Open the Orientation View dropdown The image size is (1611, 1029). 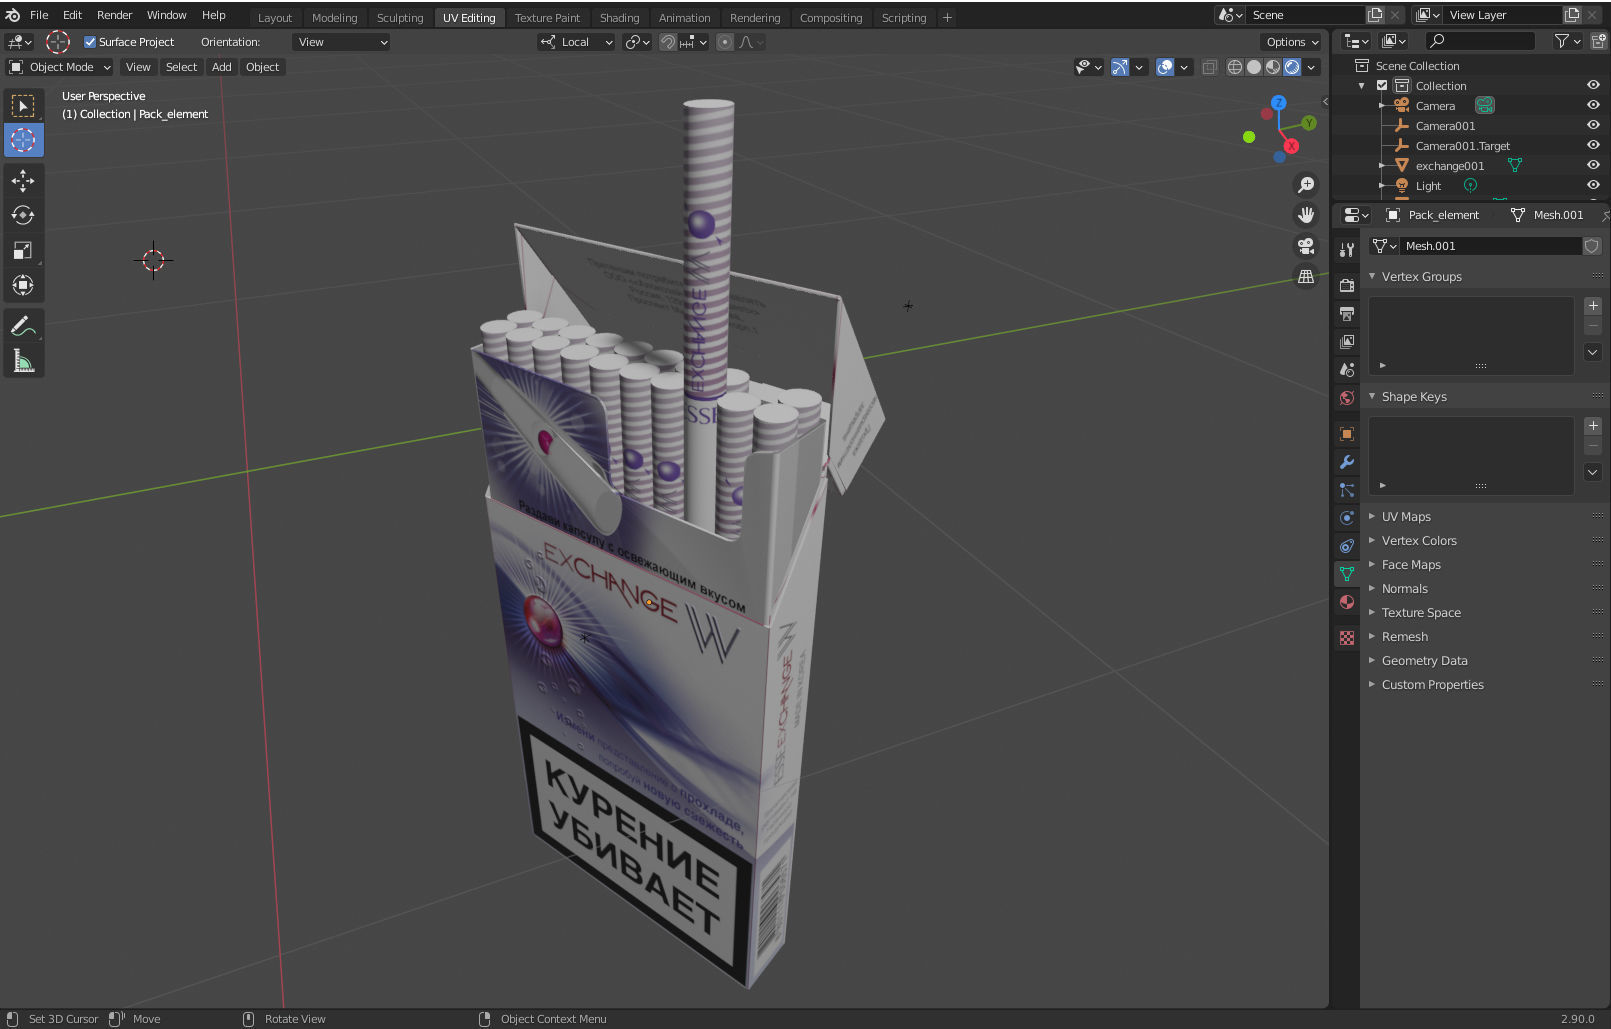tap(342, 42)
